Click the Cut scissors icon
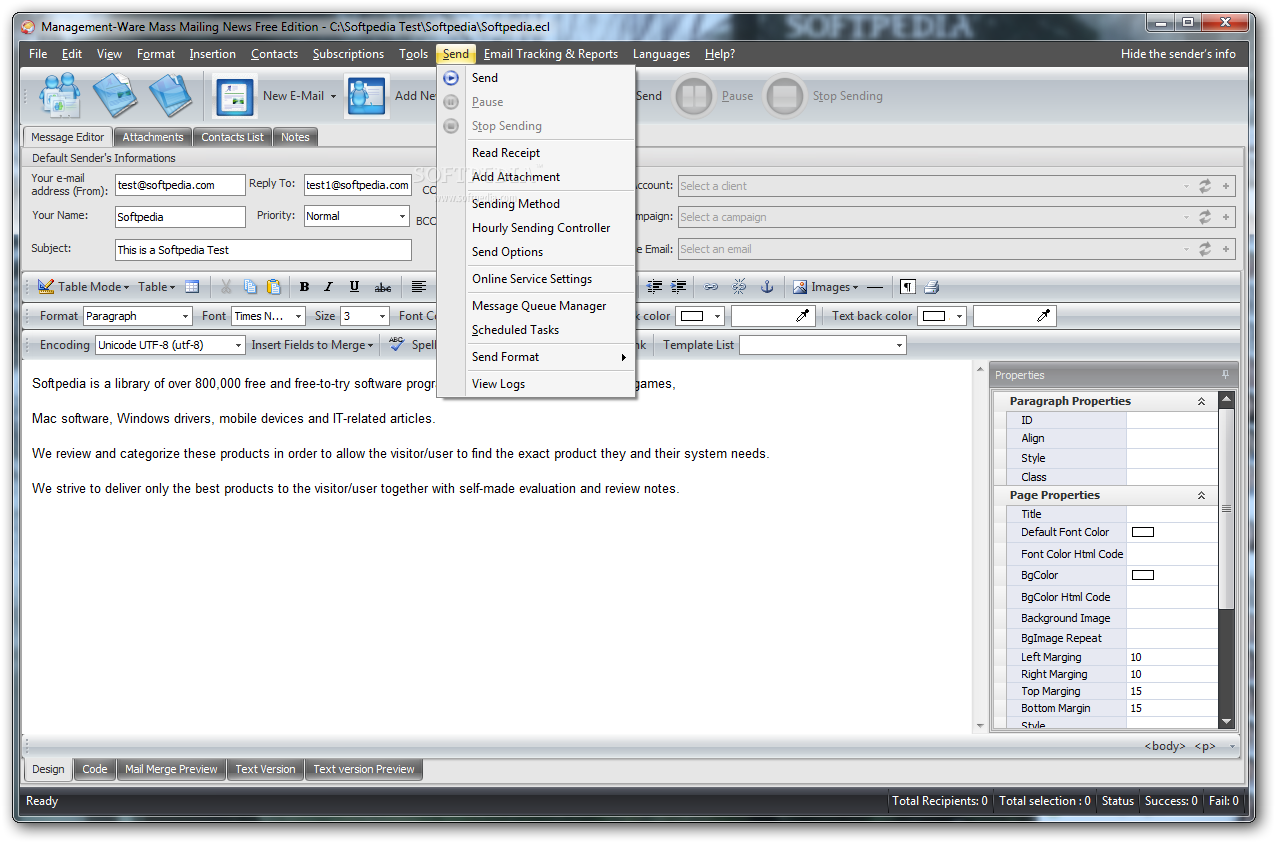The image size is (1276, 843). [x=226, y=287]
